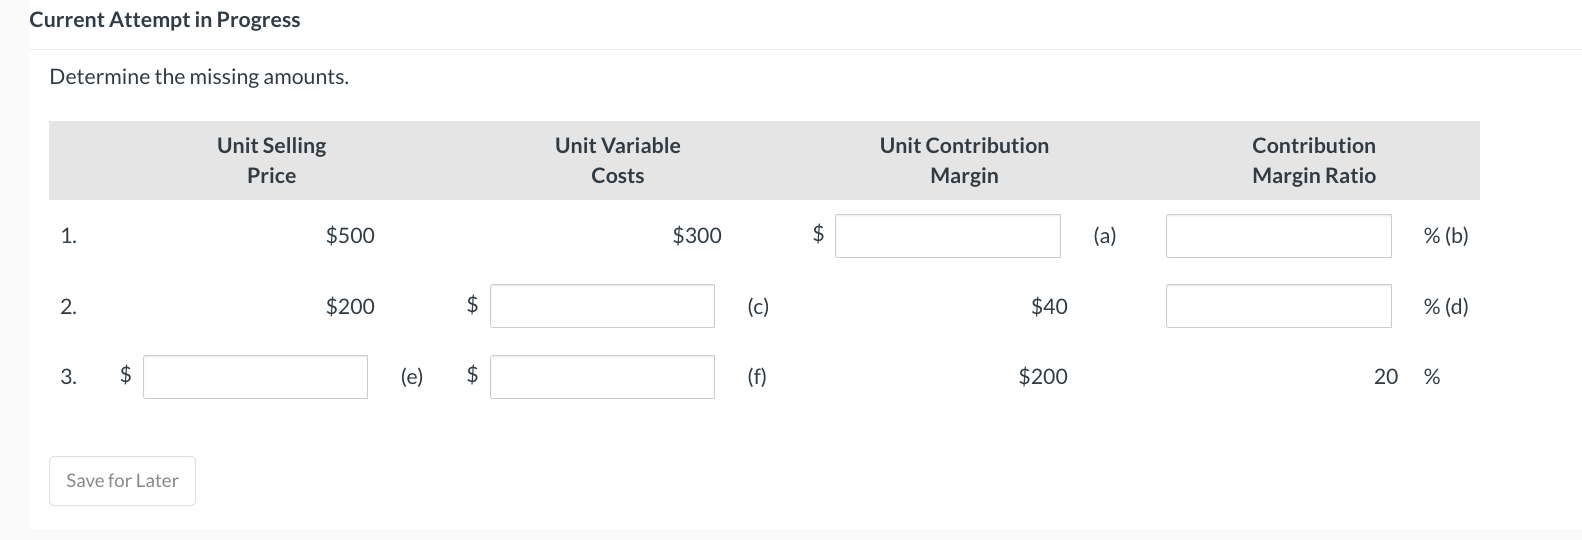Click the Contribution Margin Ratio column header
Image resolution: width=1582 pixels, height=540 pixels.
(x=1313, y=160)
